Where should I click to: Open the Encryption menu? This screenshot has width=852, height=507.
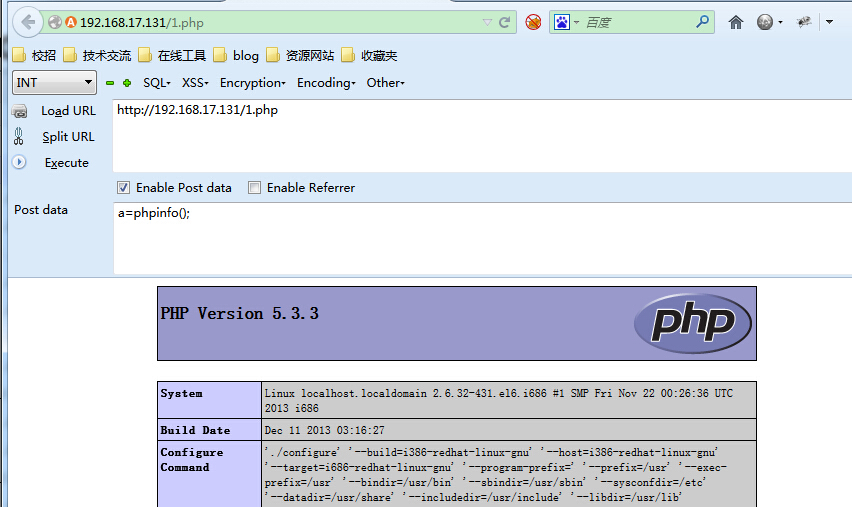click(253, 83)
